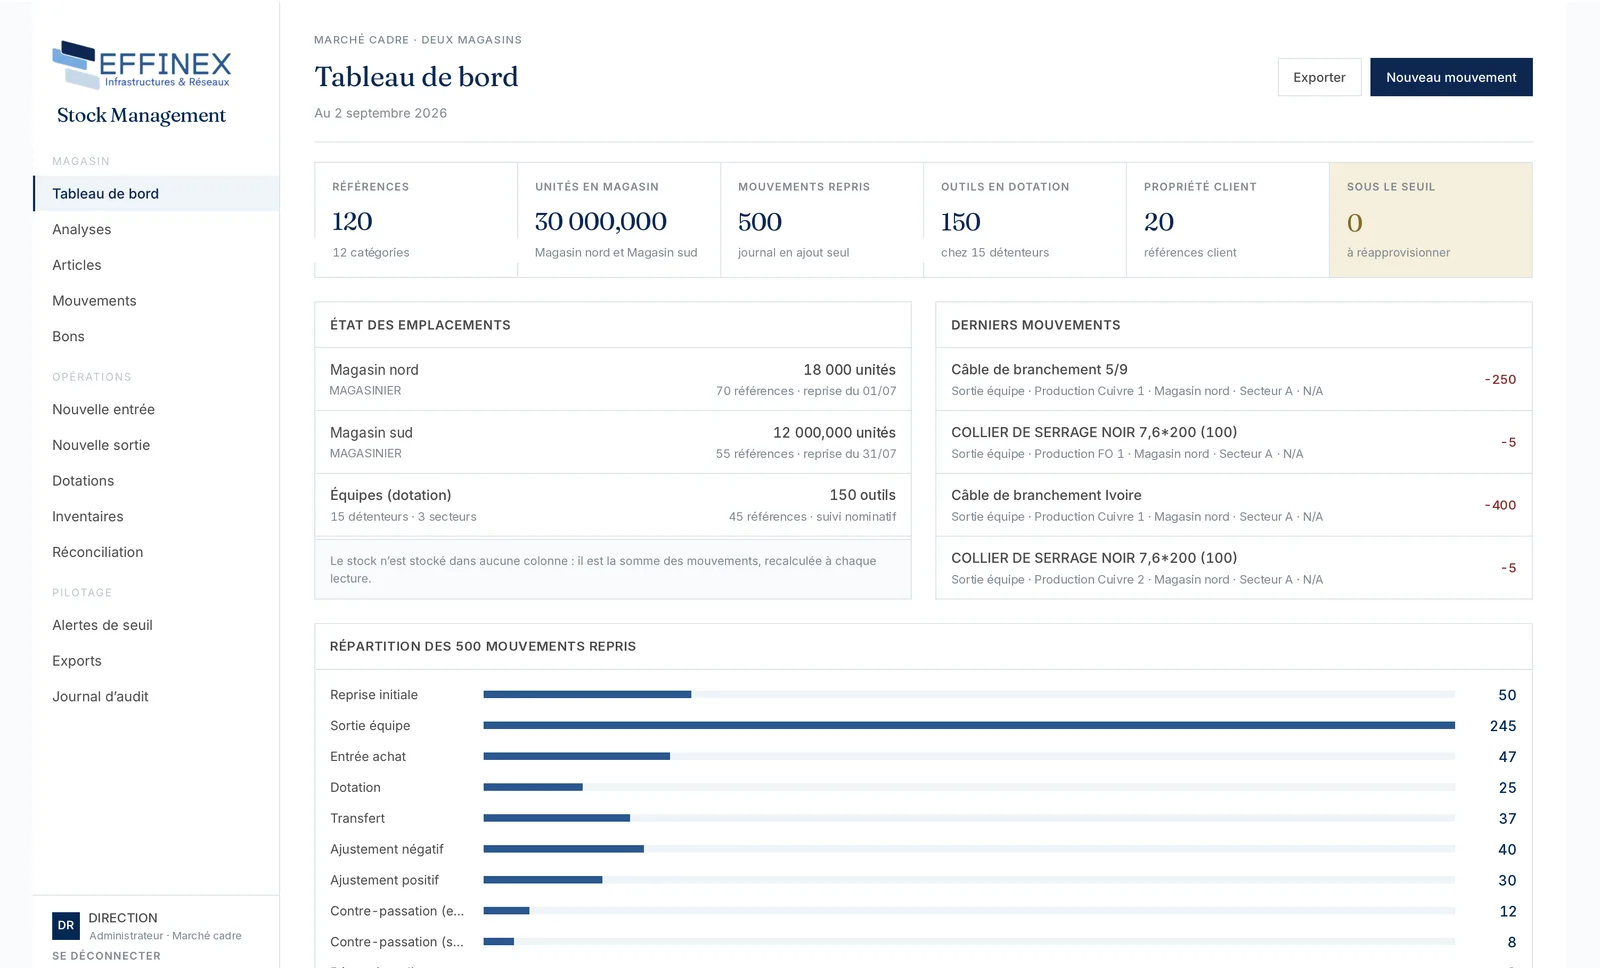The height and width of the screenshot is (968, 1600).
Task: Go to the Analyses page
Action: pyautogui.click(x=156, y=229)
